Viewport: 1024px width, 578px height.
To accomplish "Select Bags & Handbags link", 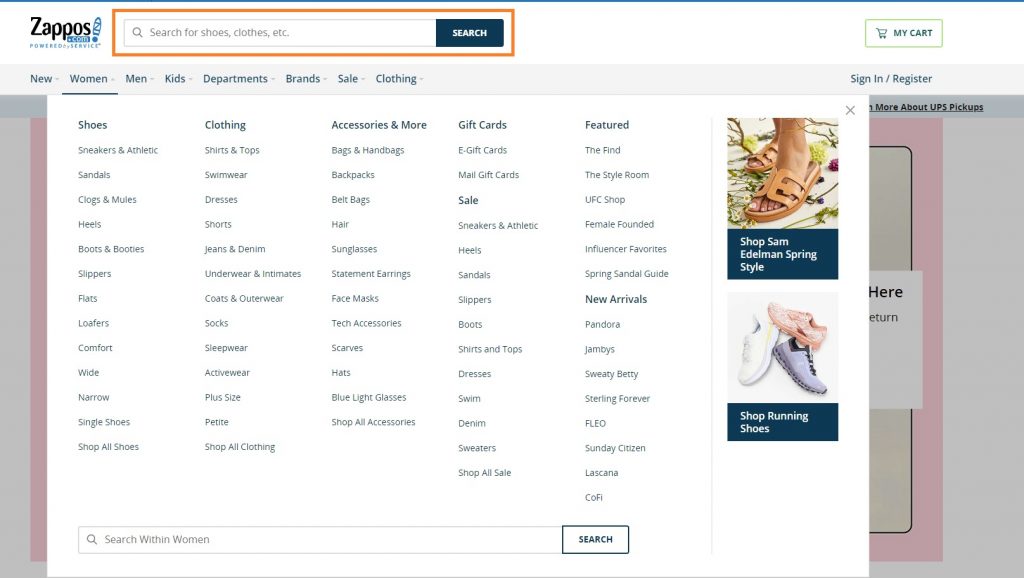I will 368,150.
